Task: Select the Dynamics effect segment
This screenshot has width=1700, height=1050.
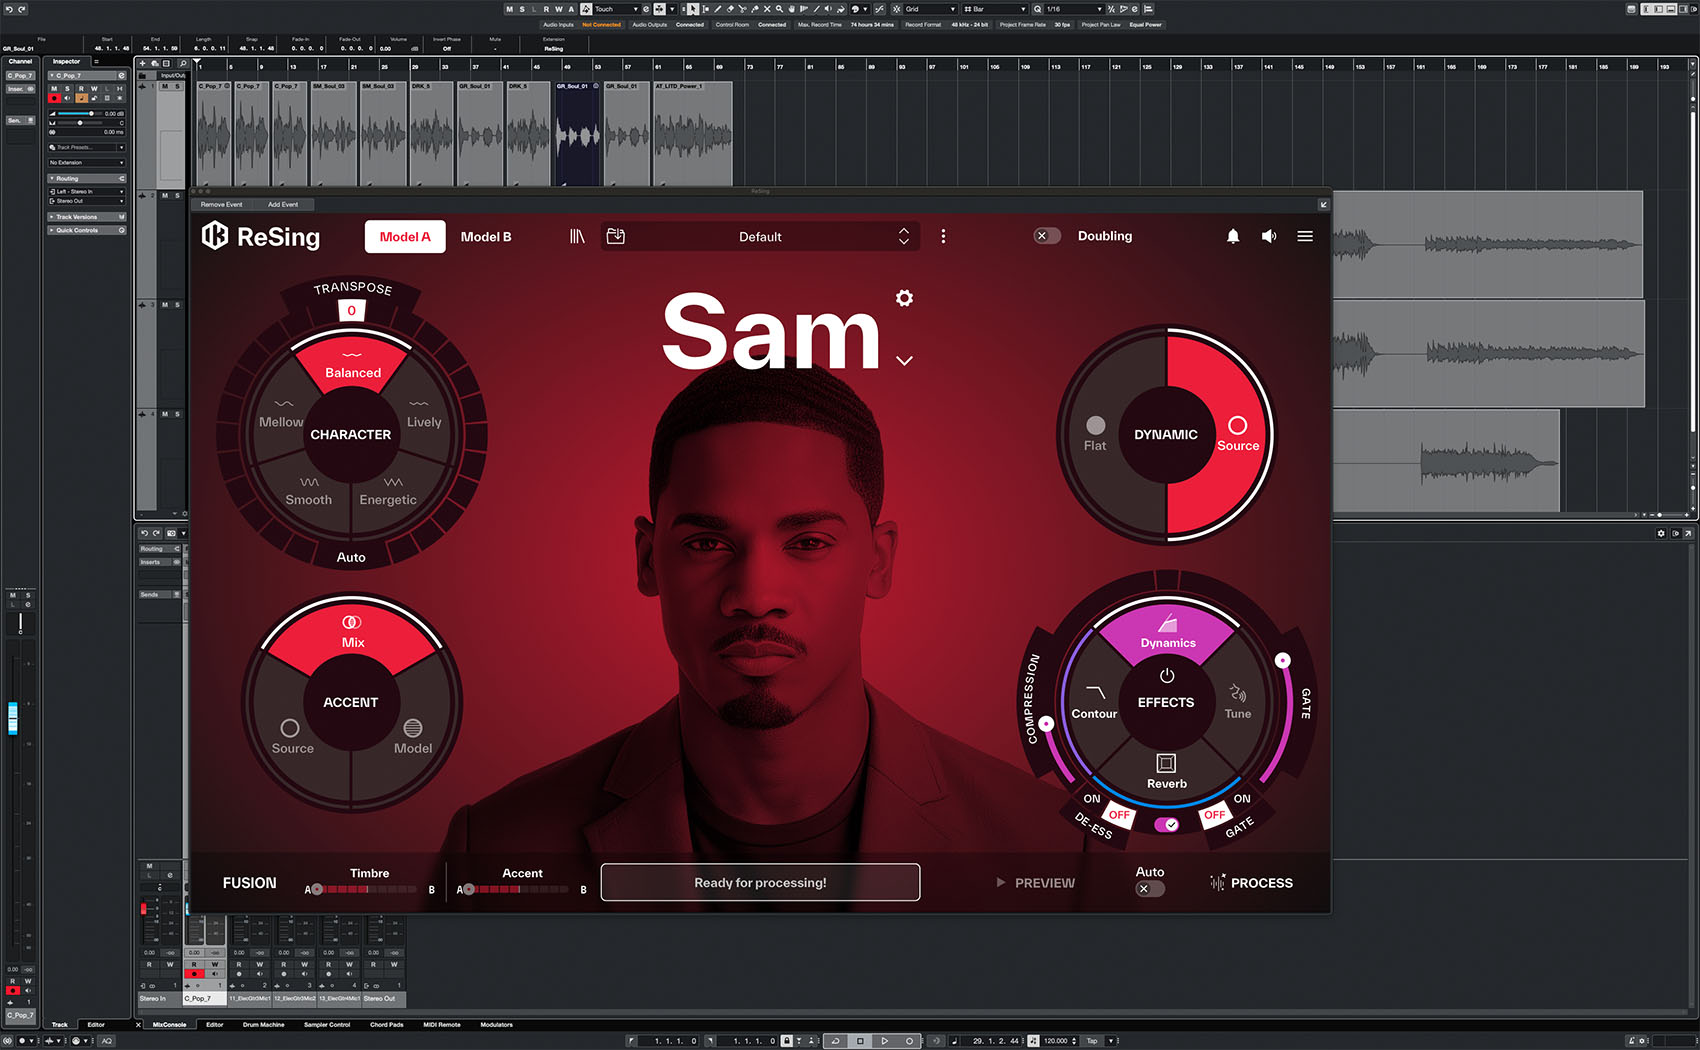Action: pyautogui.click(x=1168, y=633)
